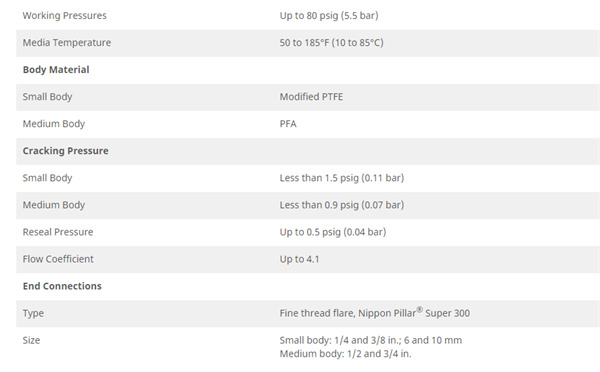Click the Reseal Pressure label

coord(58,232)
